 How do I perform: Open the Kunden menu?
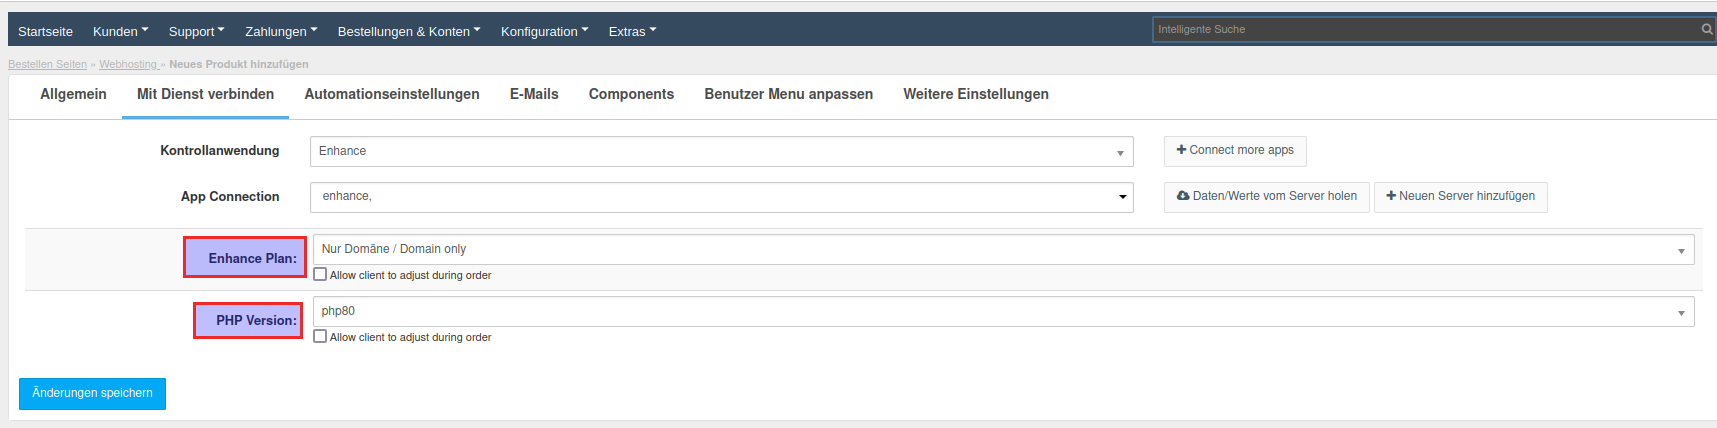point(120,31)
